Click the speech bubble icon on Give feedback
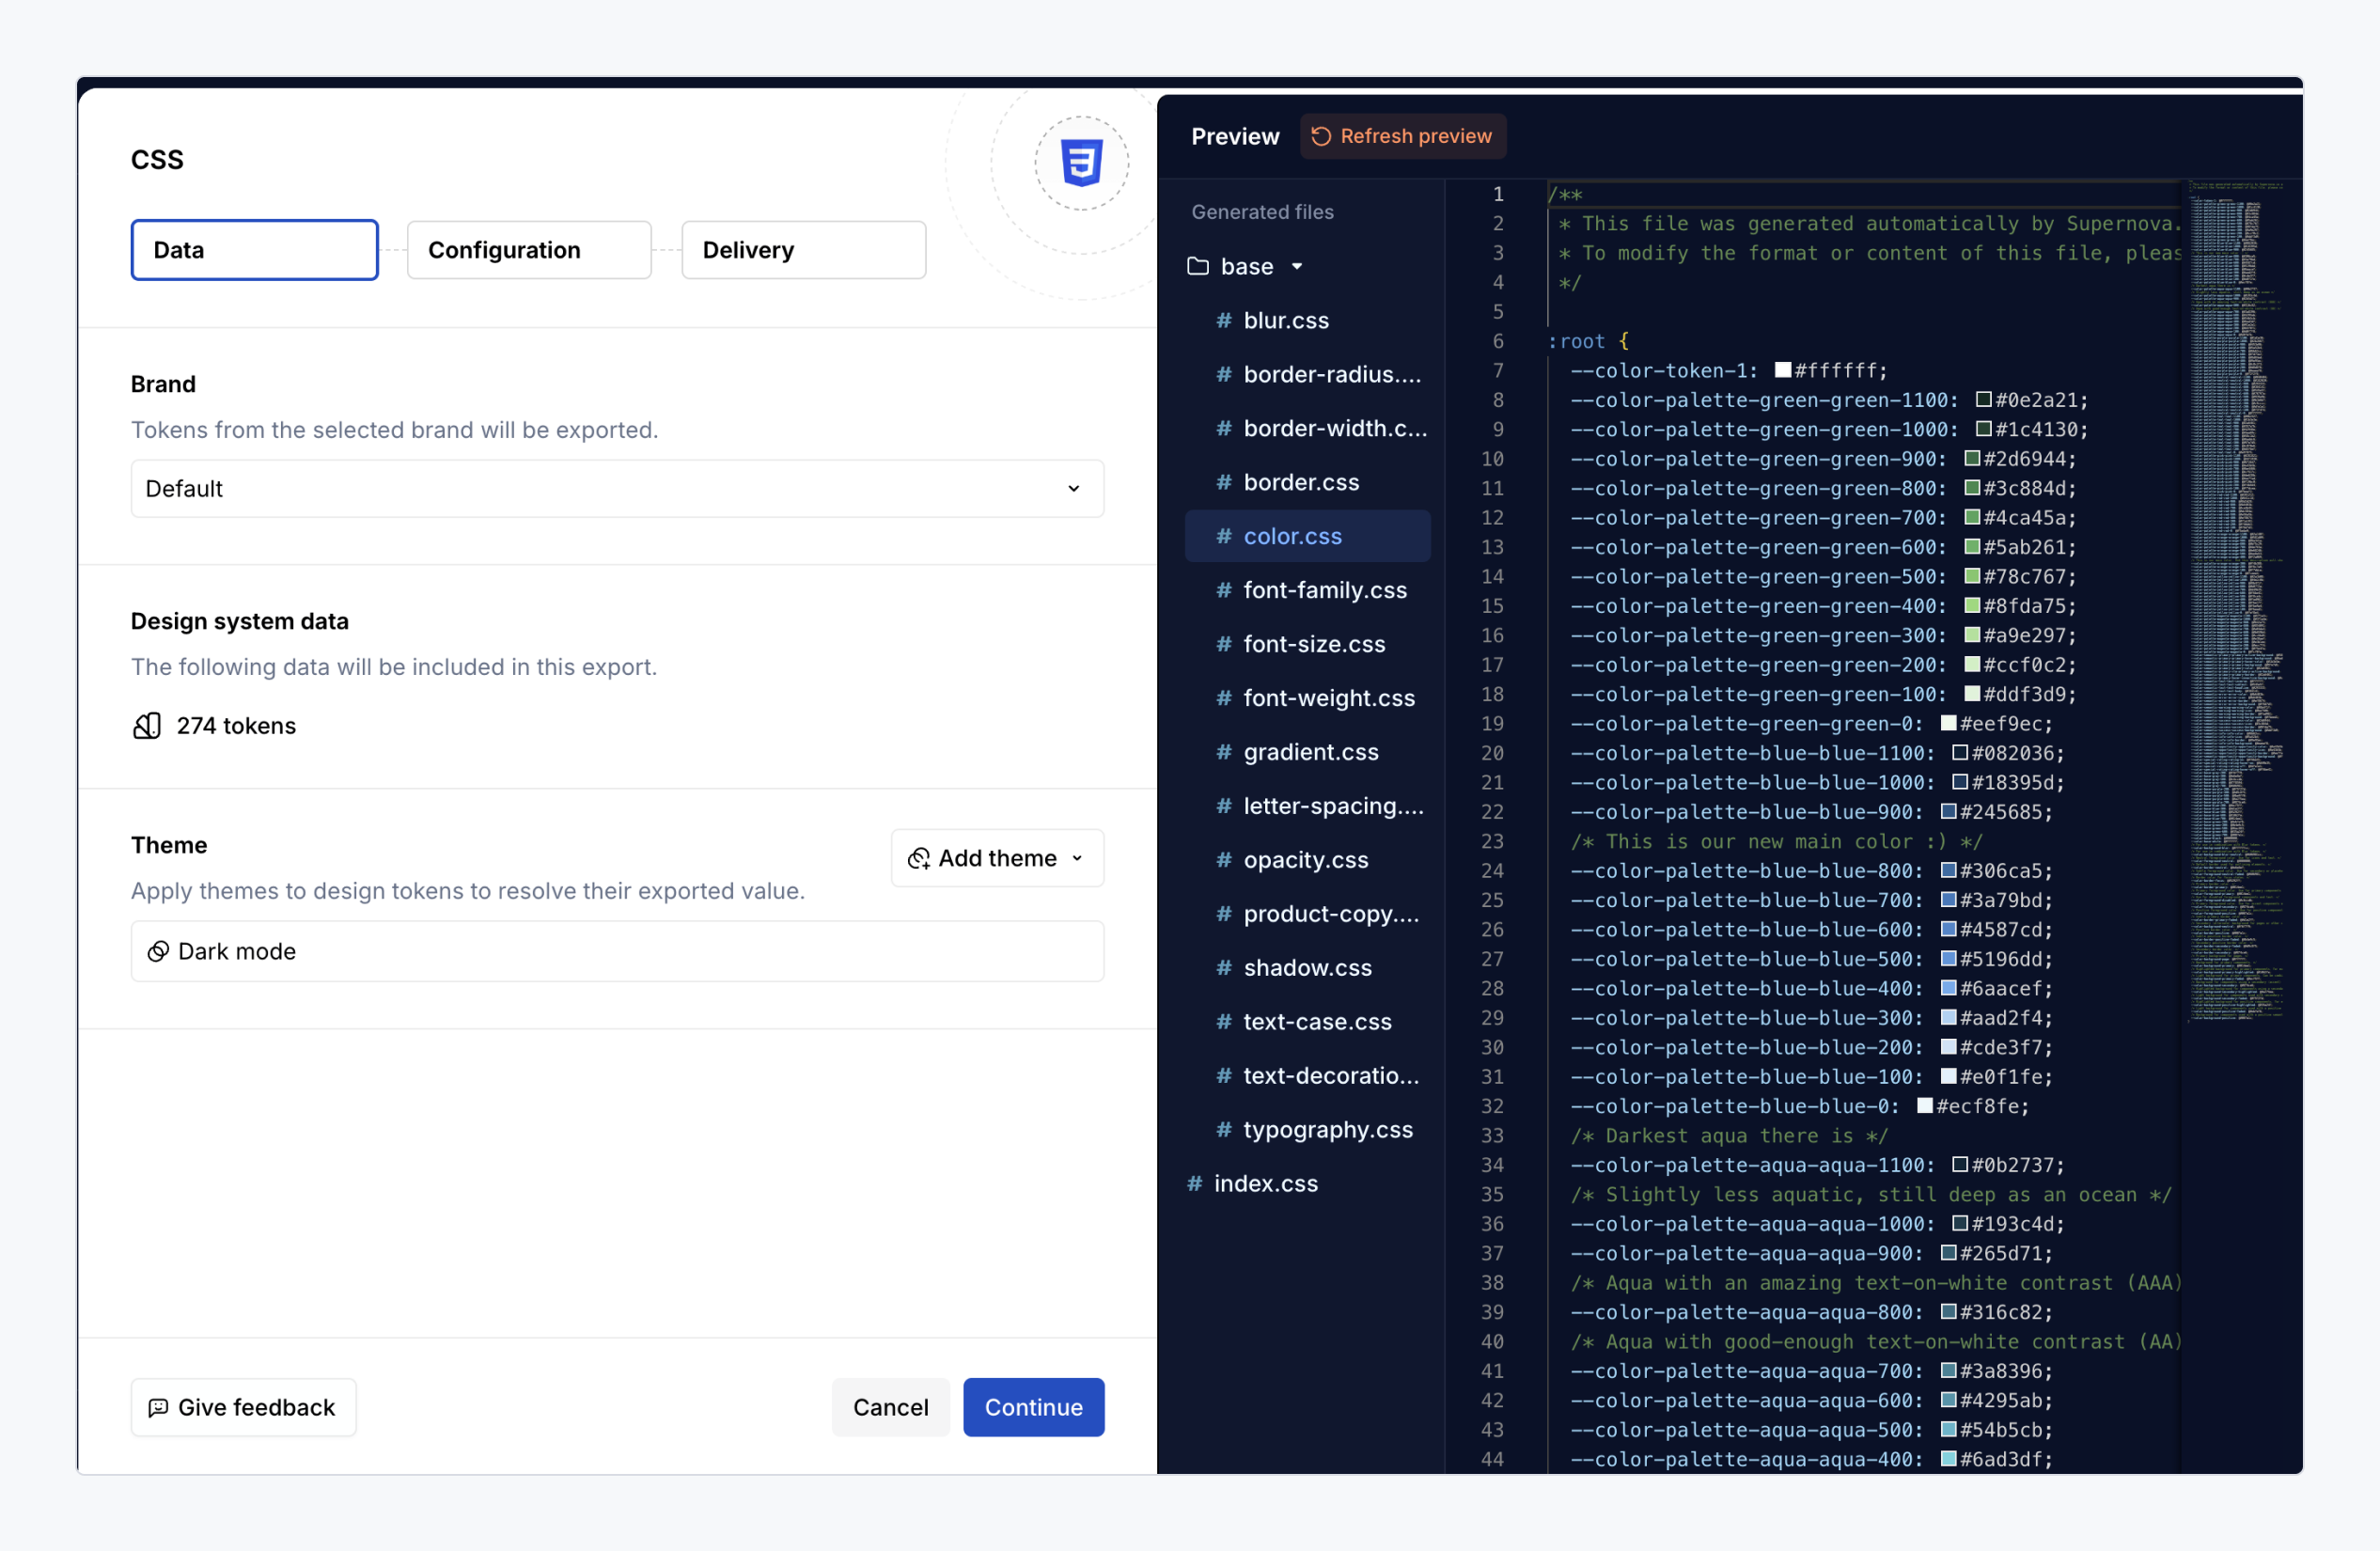Viewport: 2380px width, 1551px height. (x=158, y=1407)
